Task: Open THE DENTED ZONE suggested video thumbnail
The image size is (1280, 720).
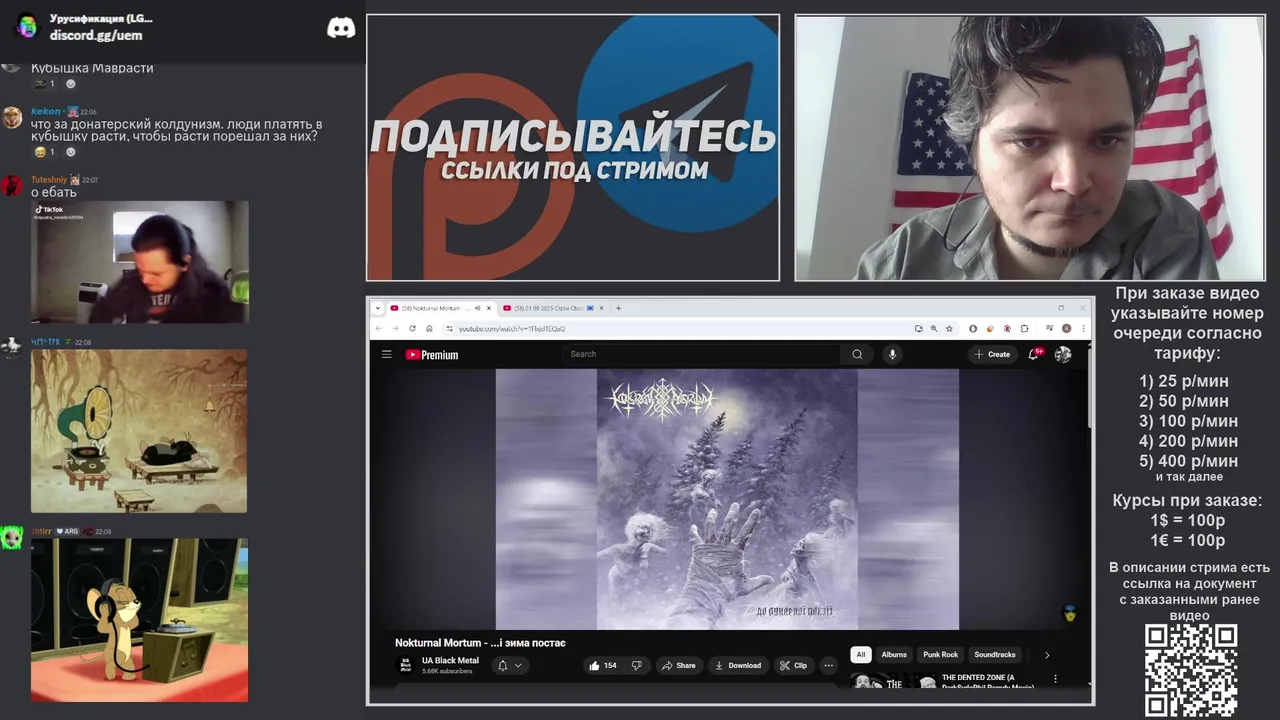Action: coord(893,681)
